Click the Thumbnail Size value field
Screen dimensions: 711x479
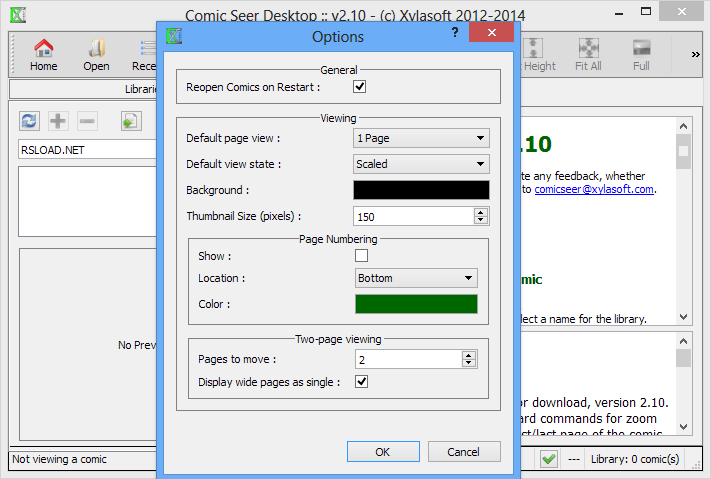414,216
